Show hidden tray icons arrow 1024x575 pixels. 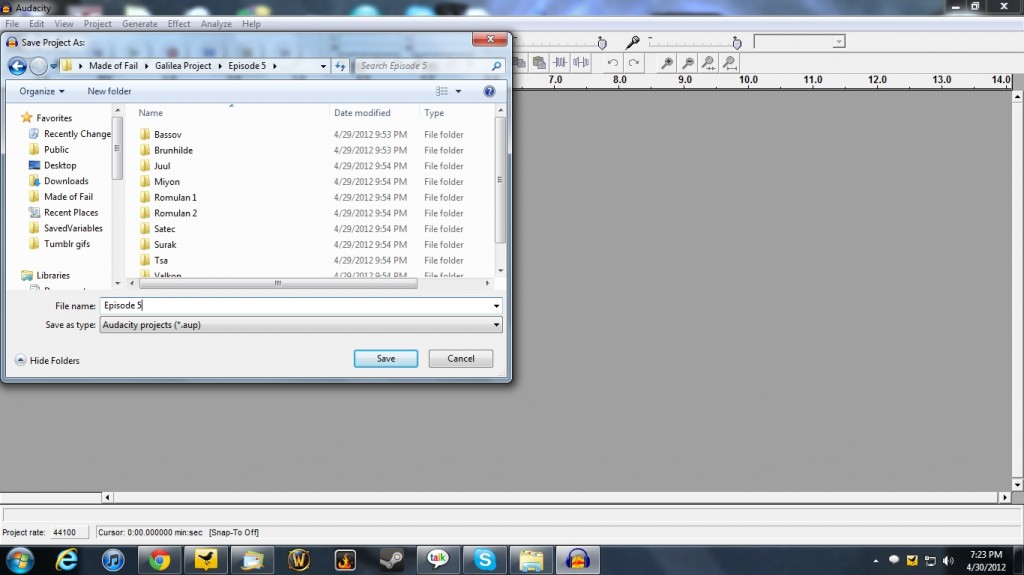(x=876, y=561)
